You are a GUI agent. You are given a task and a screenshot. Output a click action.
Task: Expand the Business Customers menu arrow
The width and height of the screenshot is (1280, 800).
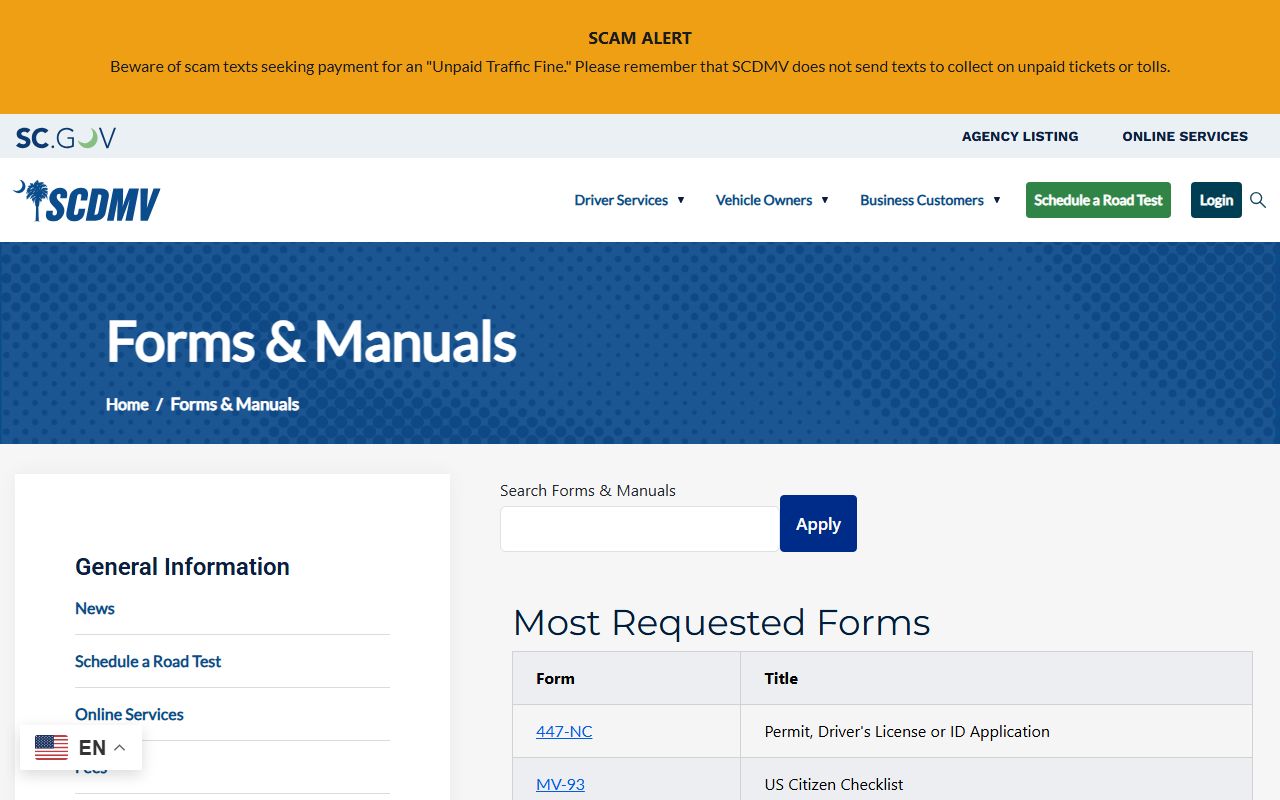pos(997,200)
